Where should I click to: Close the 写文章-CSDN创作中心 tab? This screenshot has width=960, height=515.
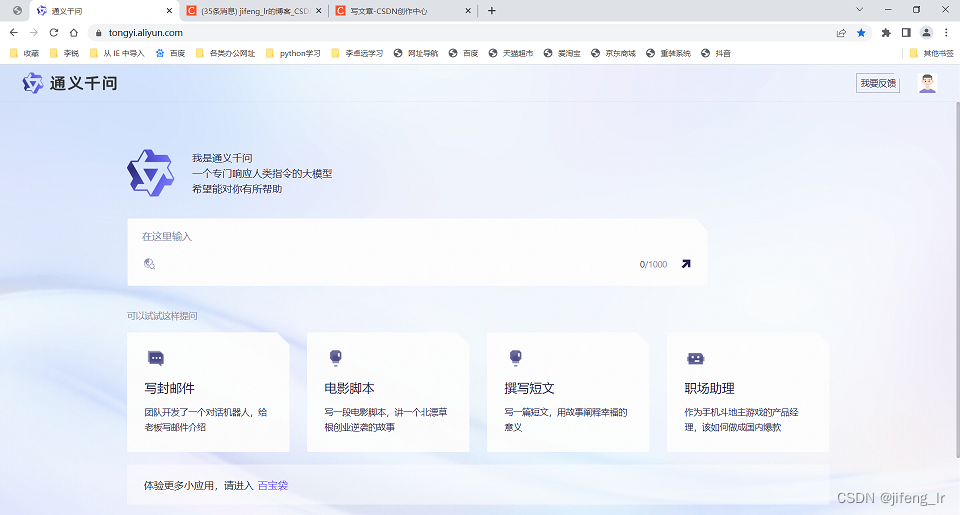click(468, 11)
